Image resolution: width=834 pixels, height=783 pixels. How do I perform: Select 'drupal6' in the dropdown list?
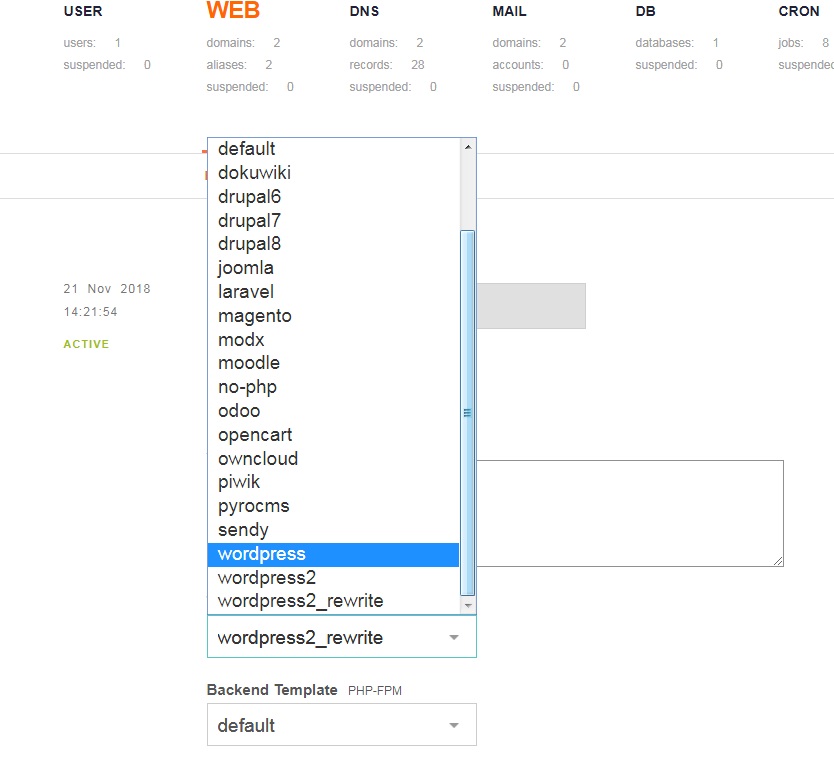pos(333,196)
